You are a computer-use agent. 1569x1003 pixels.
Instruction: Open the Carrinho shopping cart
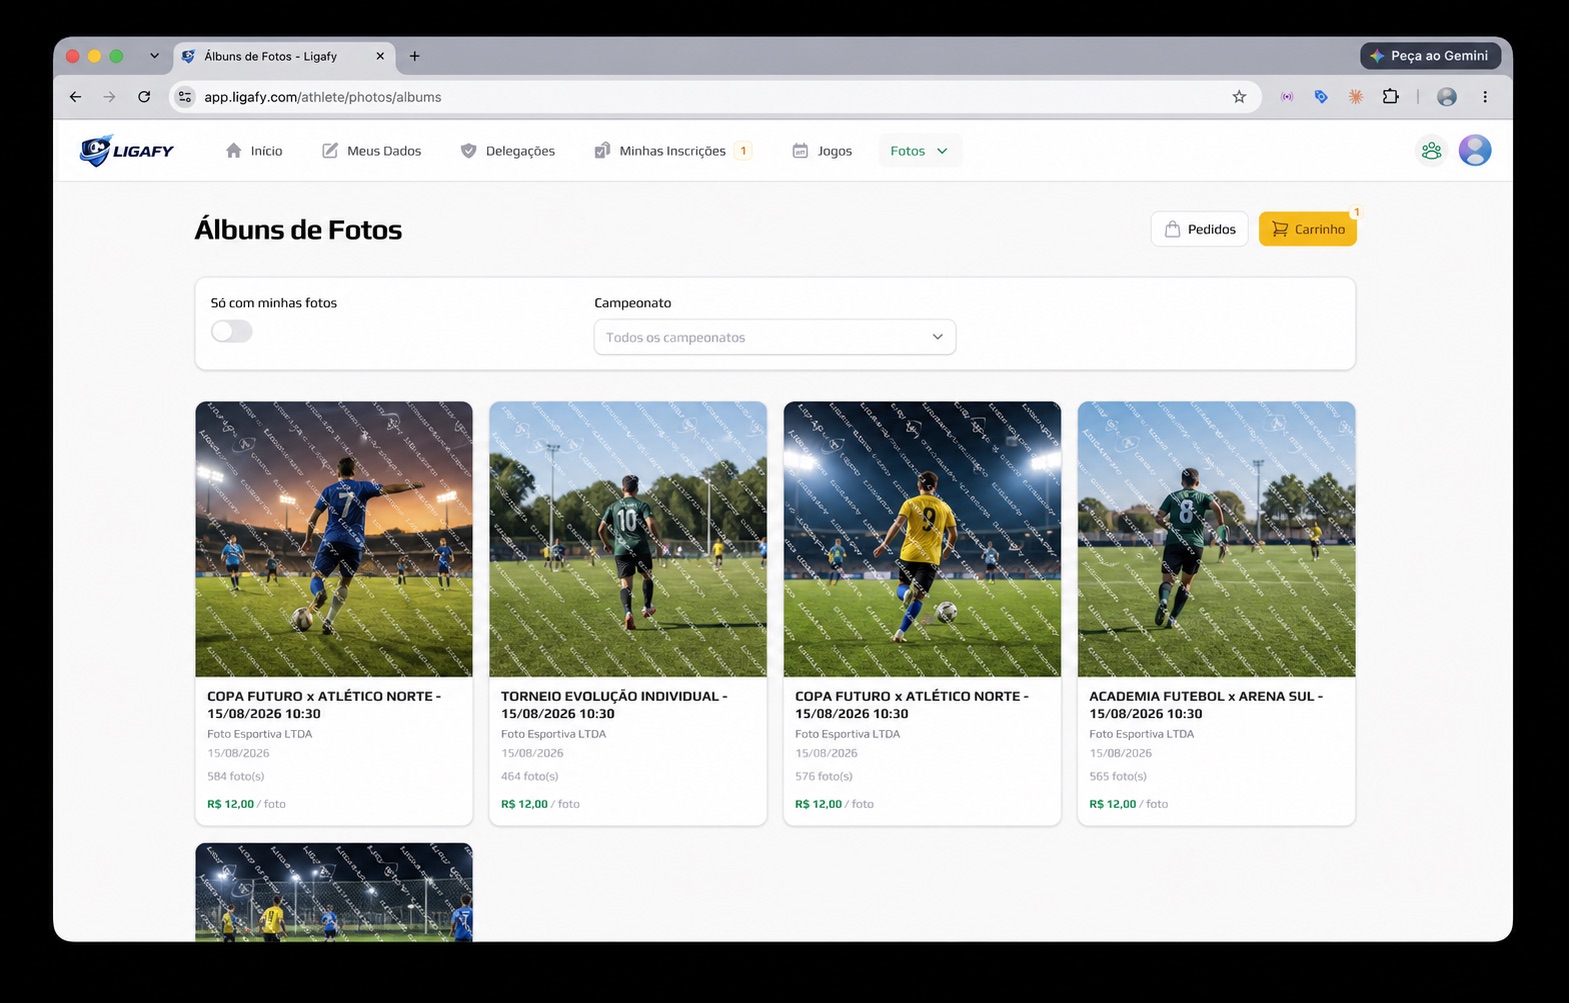1307,229
